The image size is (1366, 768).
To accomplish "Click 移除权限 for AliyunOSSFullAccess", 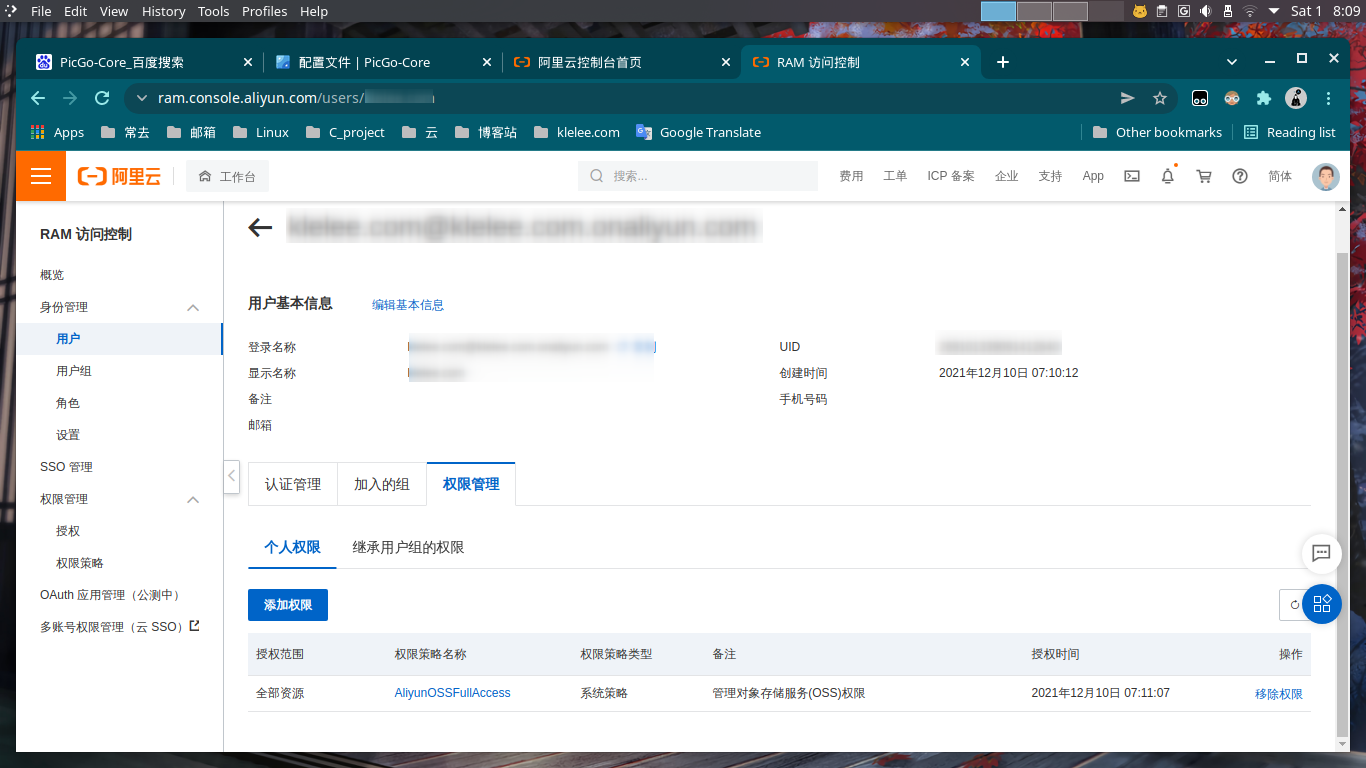I will pos(1279,694).
